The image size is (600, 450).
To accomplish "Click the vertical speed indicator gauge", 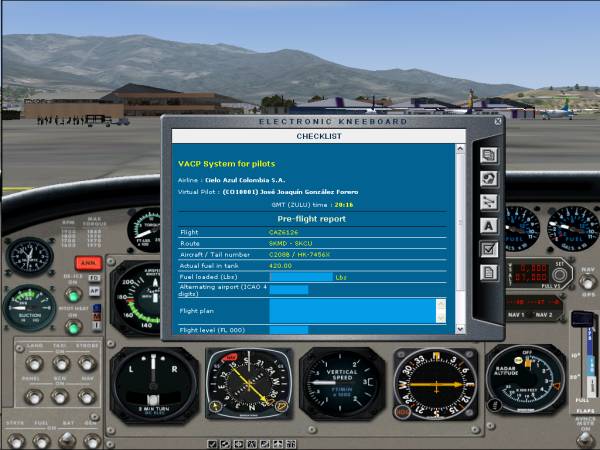I will (x=342, y=384).
